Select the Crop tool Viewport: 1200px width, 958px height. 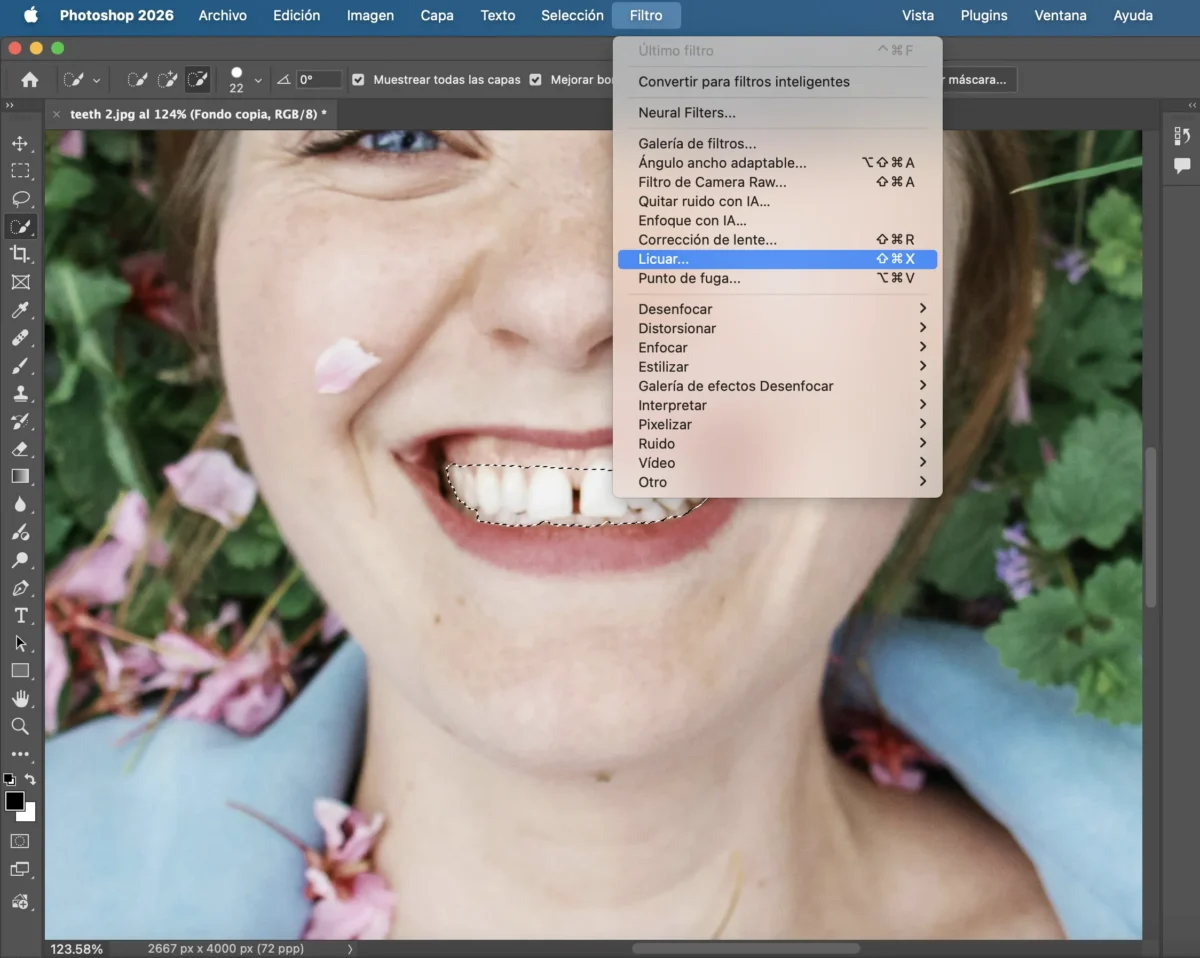[20, 255]
